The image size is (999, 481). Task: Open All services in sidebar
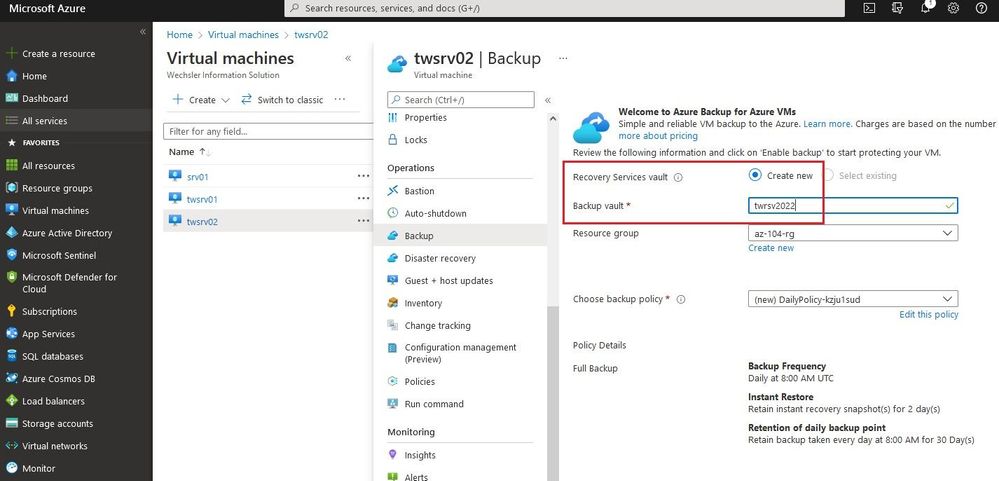[44, 121]
